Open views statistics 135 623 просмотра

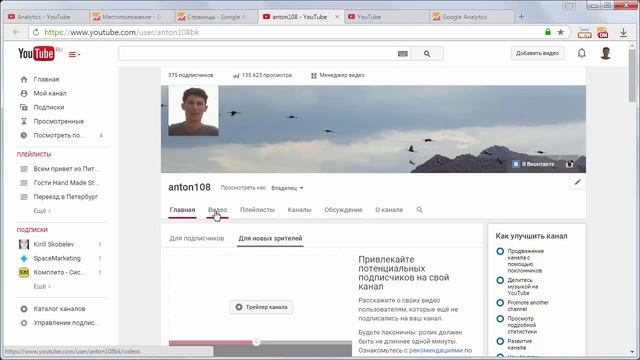(x=262, y=75)
